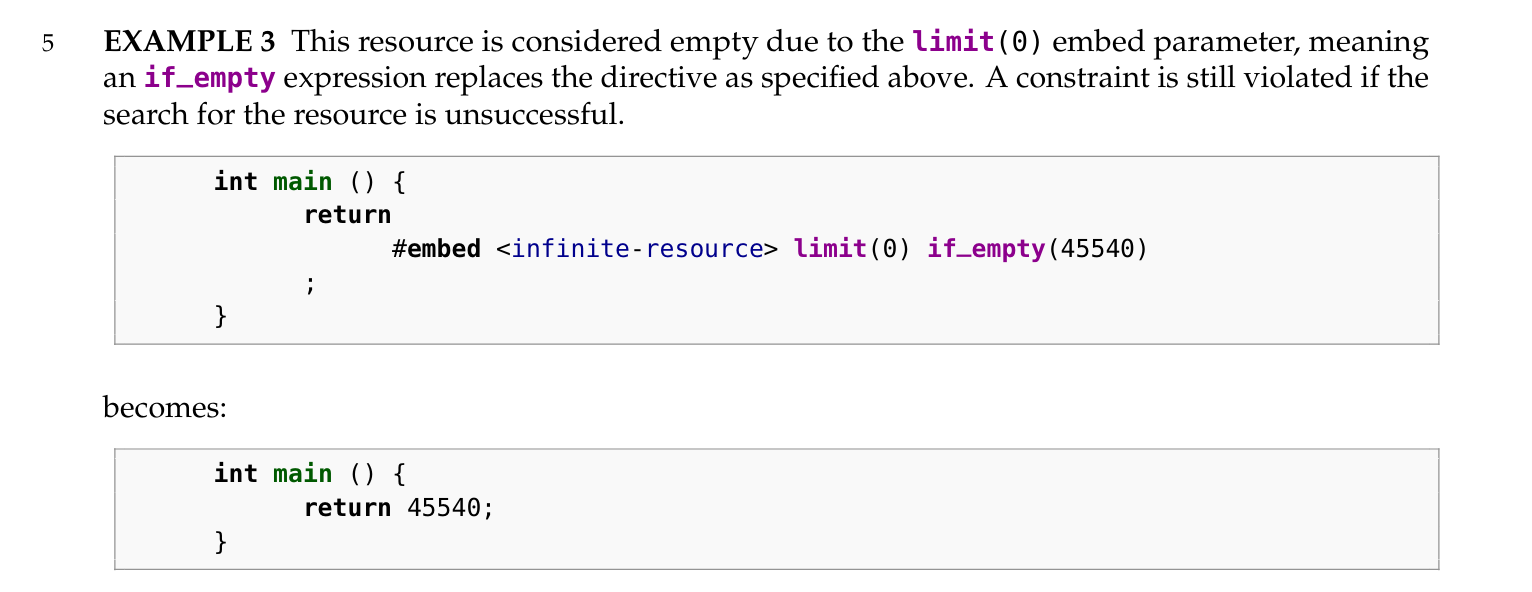
Task: Click int main in the second code block
Action: tap(273, 473)
